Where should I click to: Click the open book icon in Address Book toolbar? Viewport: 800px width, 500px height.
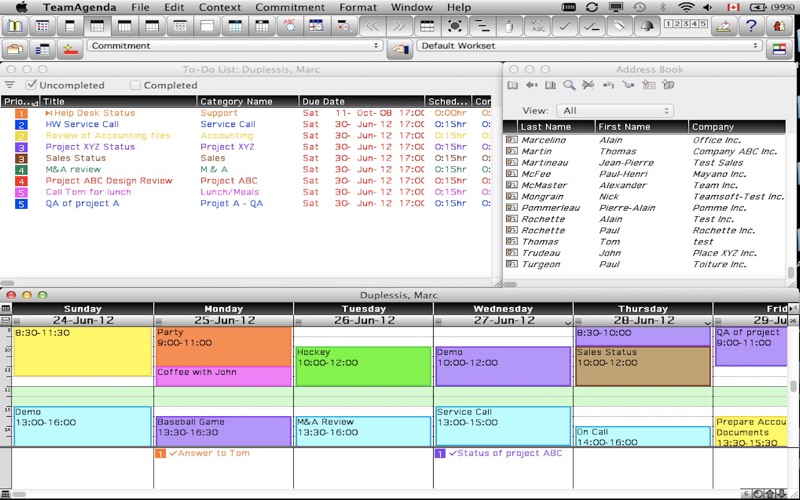(x=513, y=85)
